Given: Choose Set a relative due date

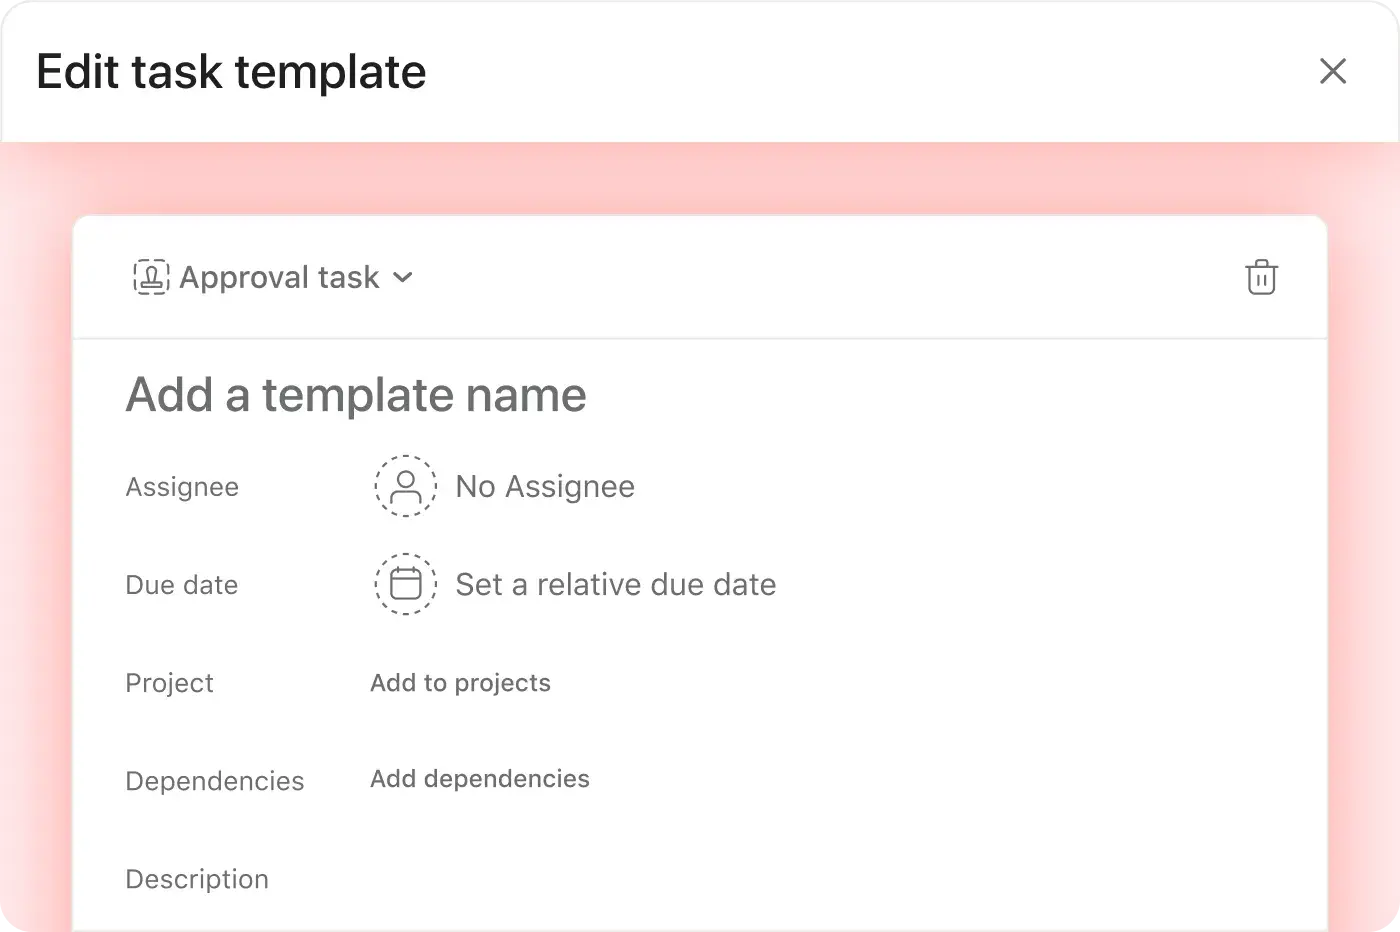Looking at the screenshot, I should click(616, 584).
